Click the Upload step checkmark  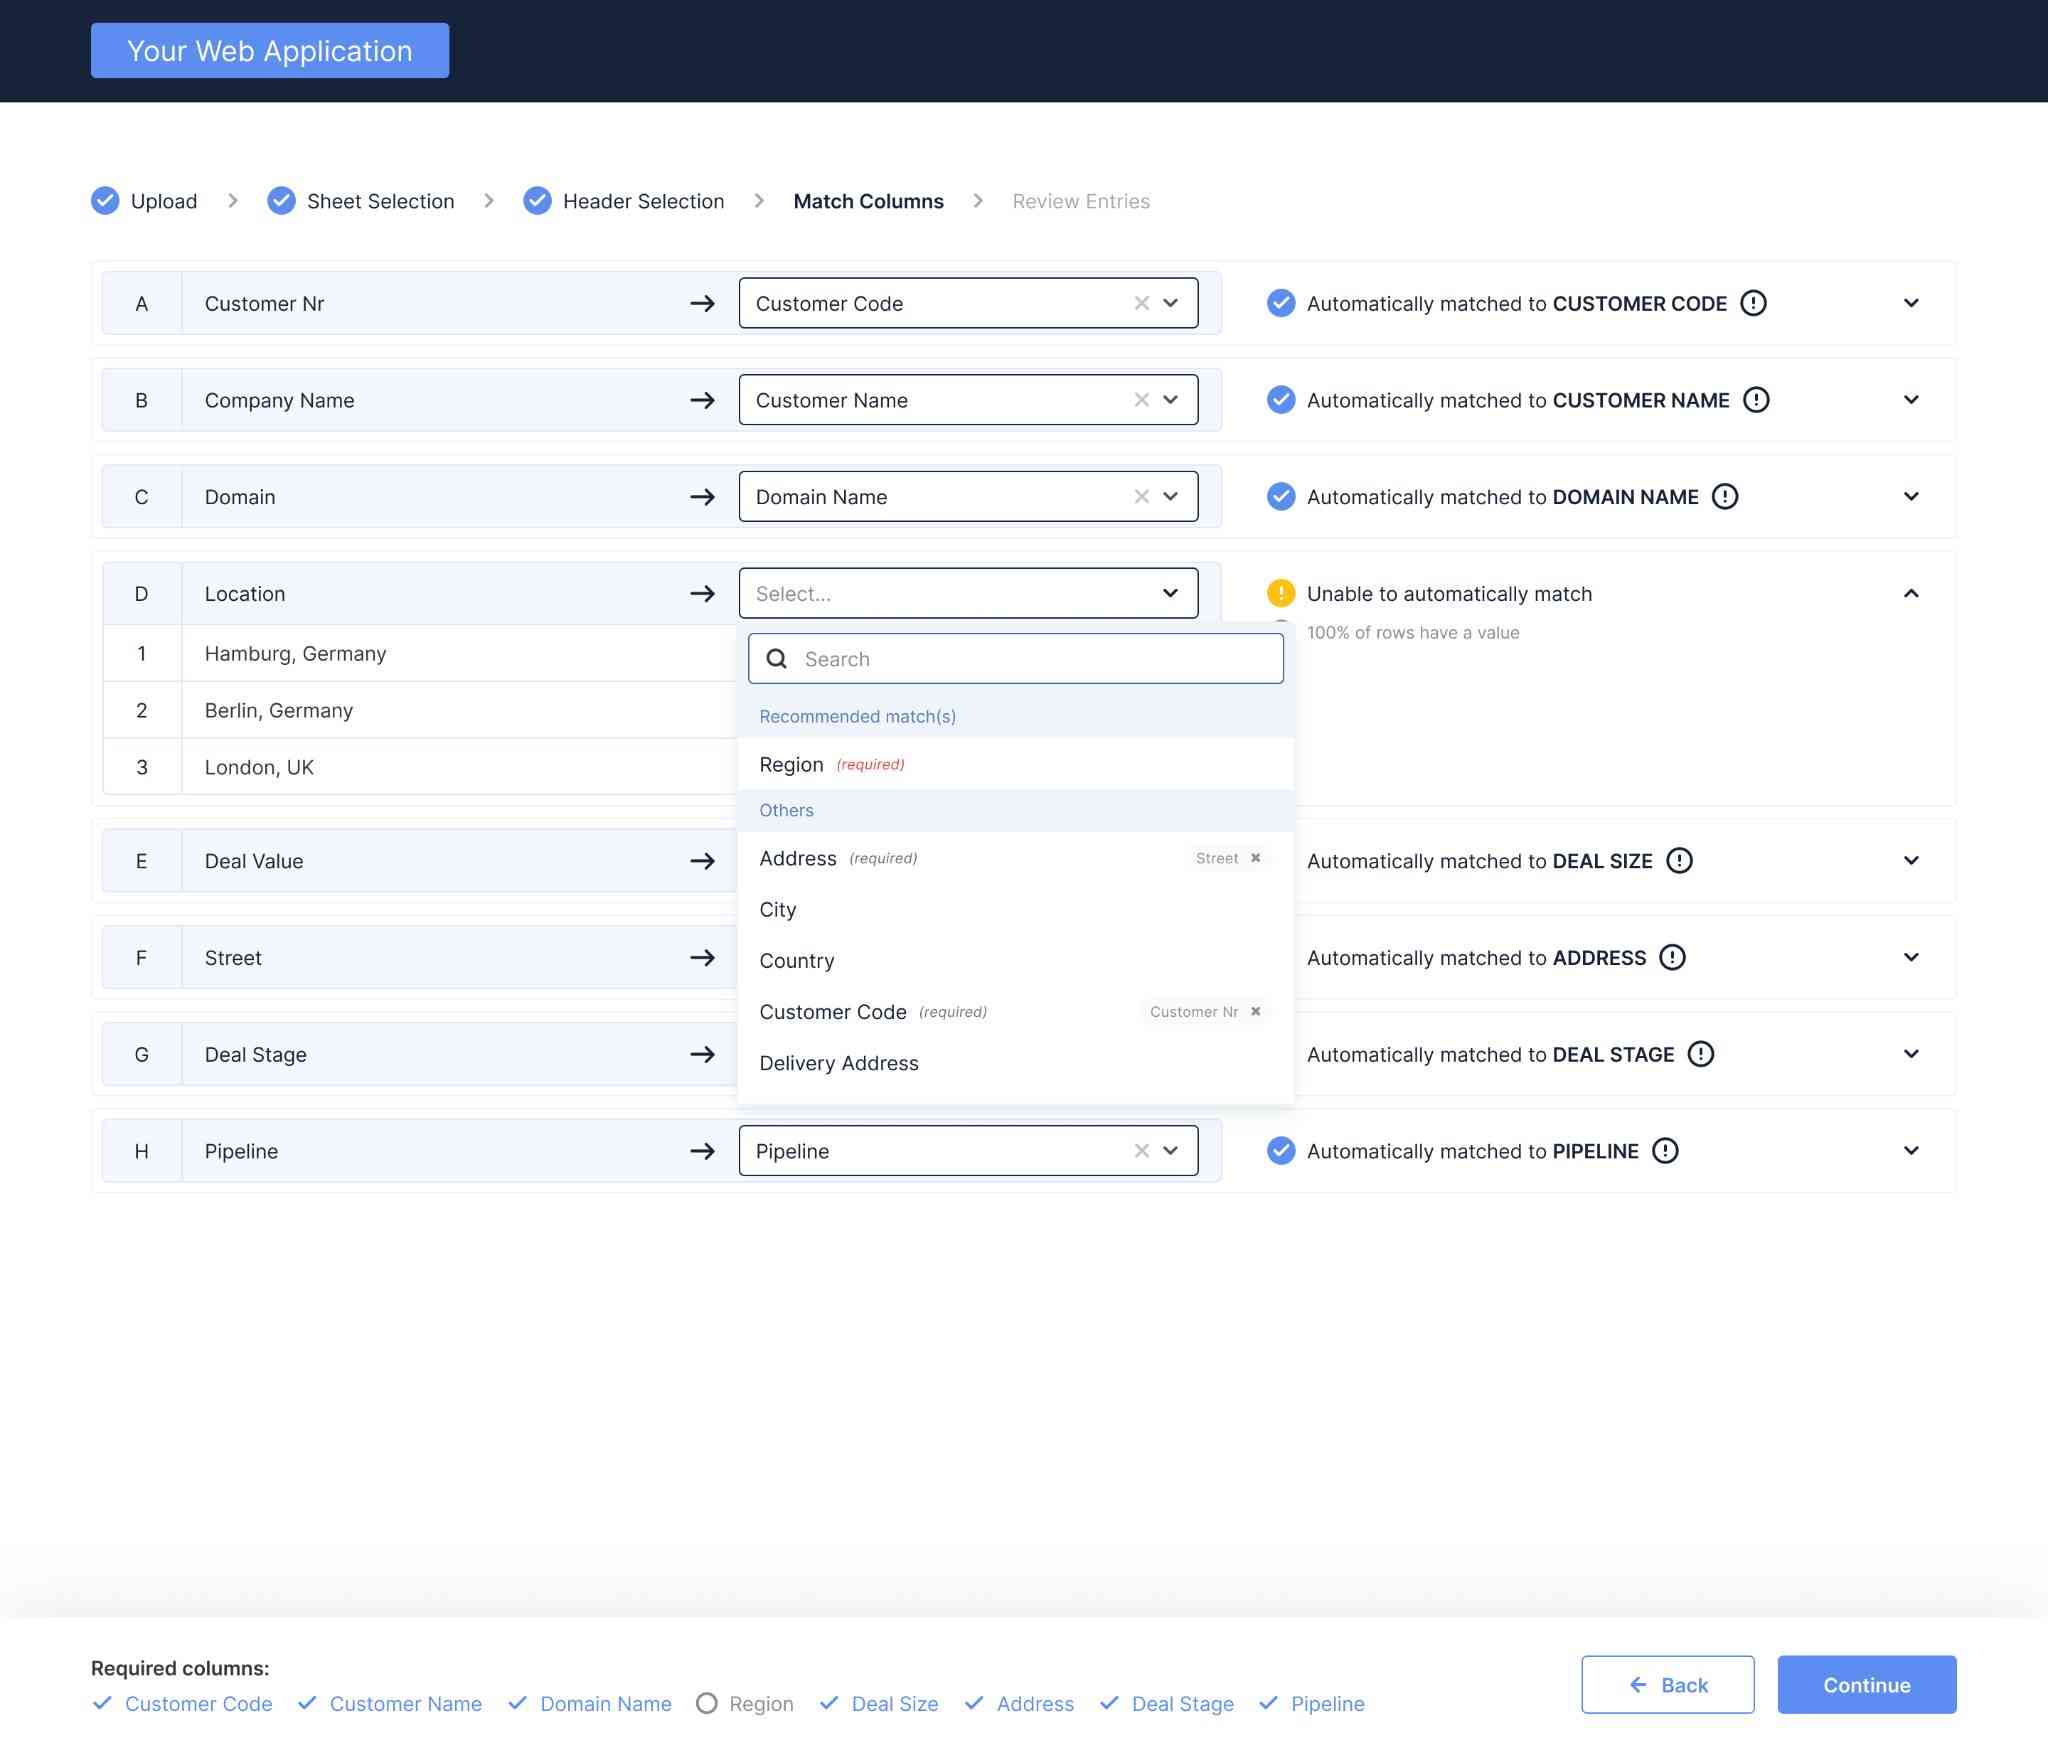click(x=105, y=201)
